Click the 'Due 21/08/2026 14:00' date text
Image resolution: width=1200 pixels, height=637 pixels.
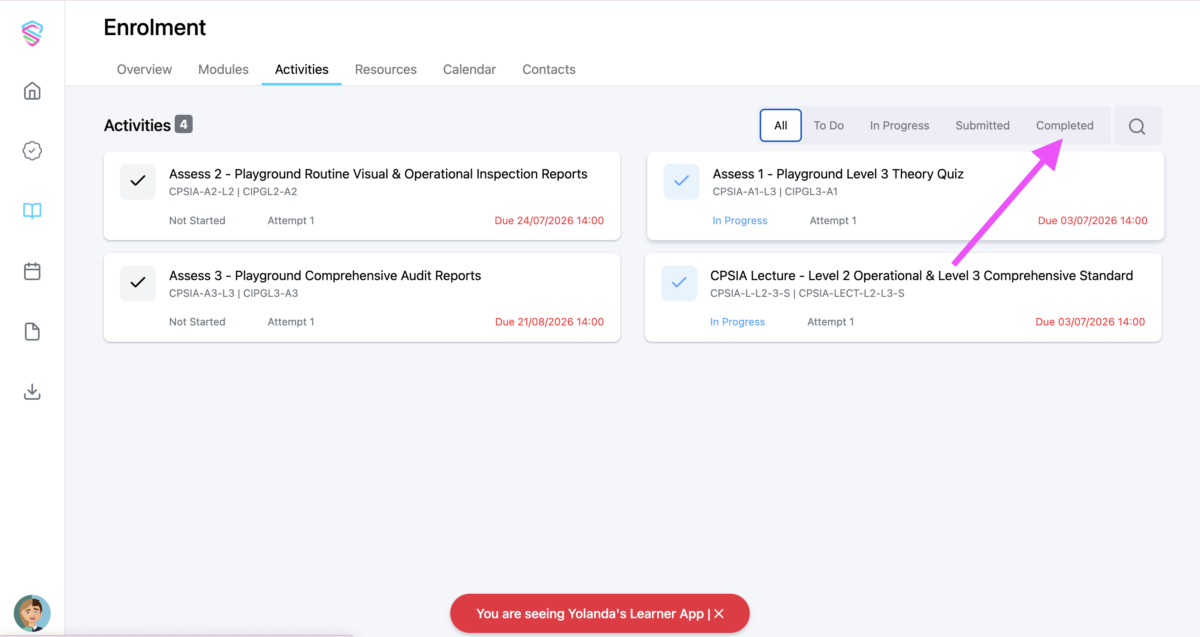[549, 322]
